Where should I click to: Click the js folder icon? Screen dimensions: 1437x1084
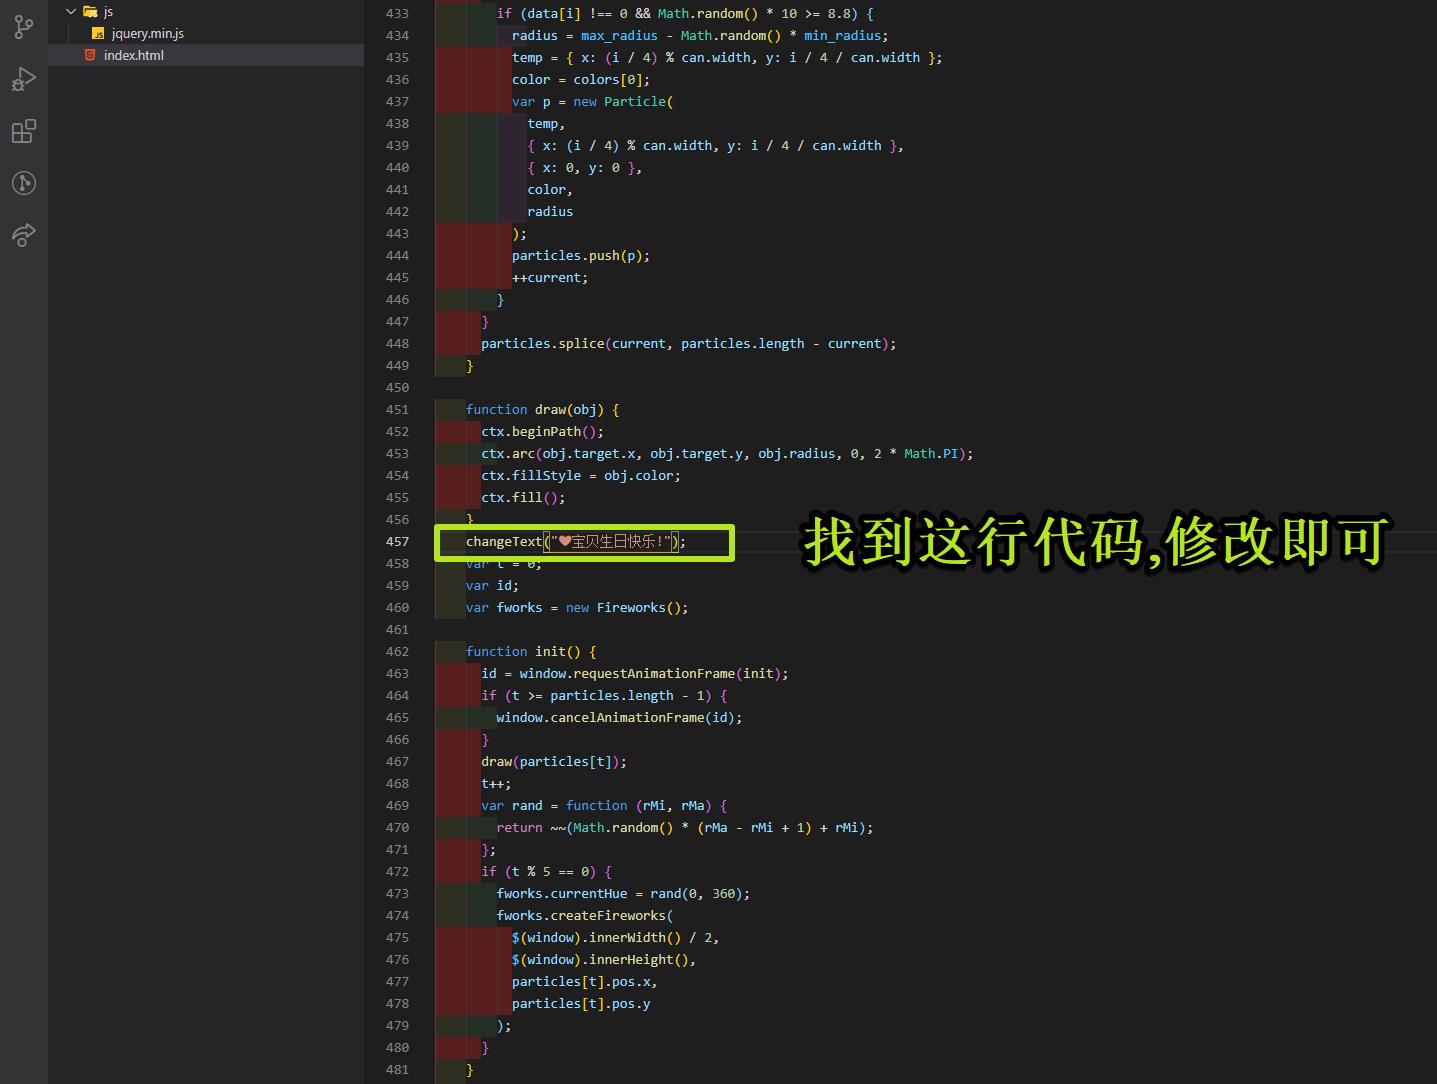[x=90, y=11]
